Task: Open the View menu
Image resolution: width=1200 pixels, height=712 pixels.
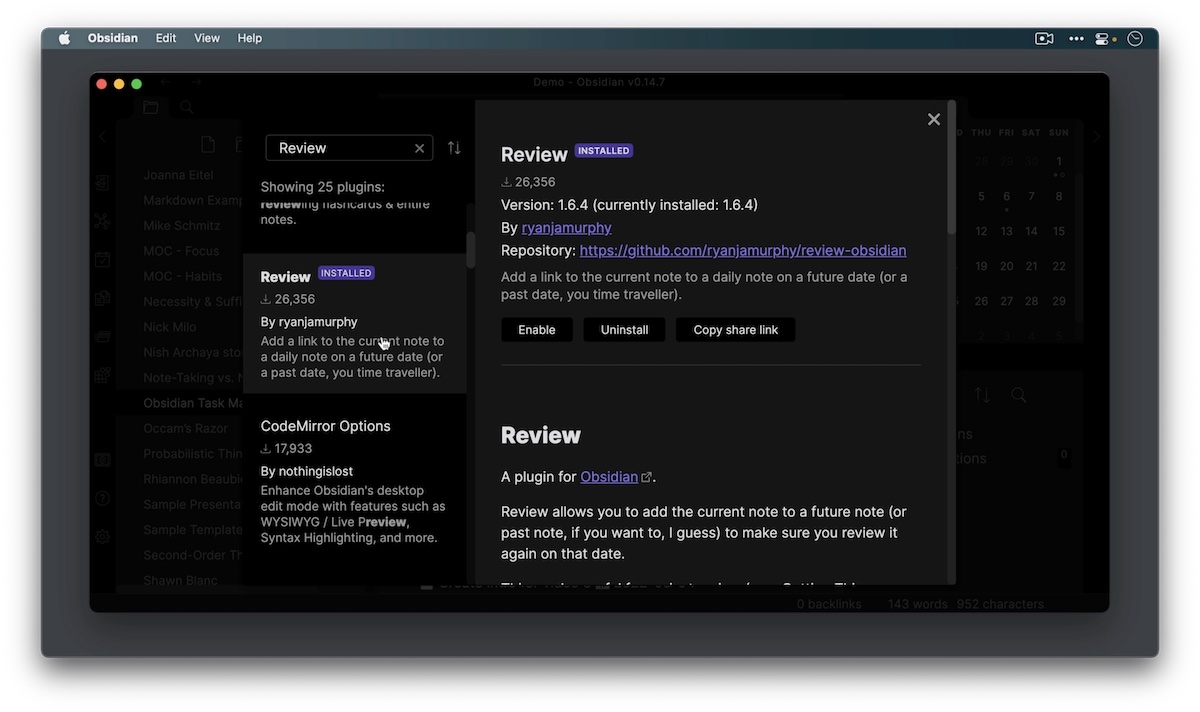Action: click(x=207, y=38)
